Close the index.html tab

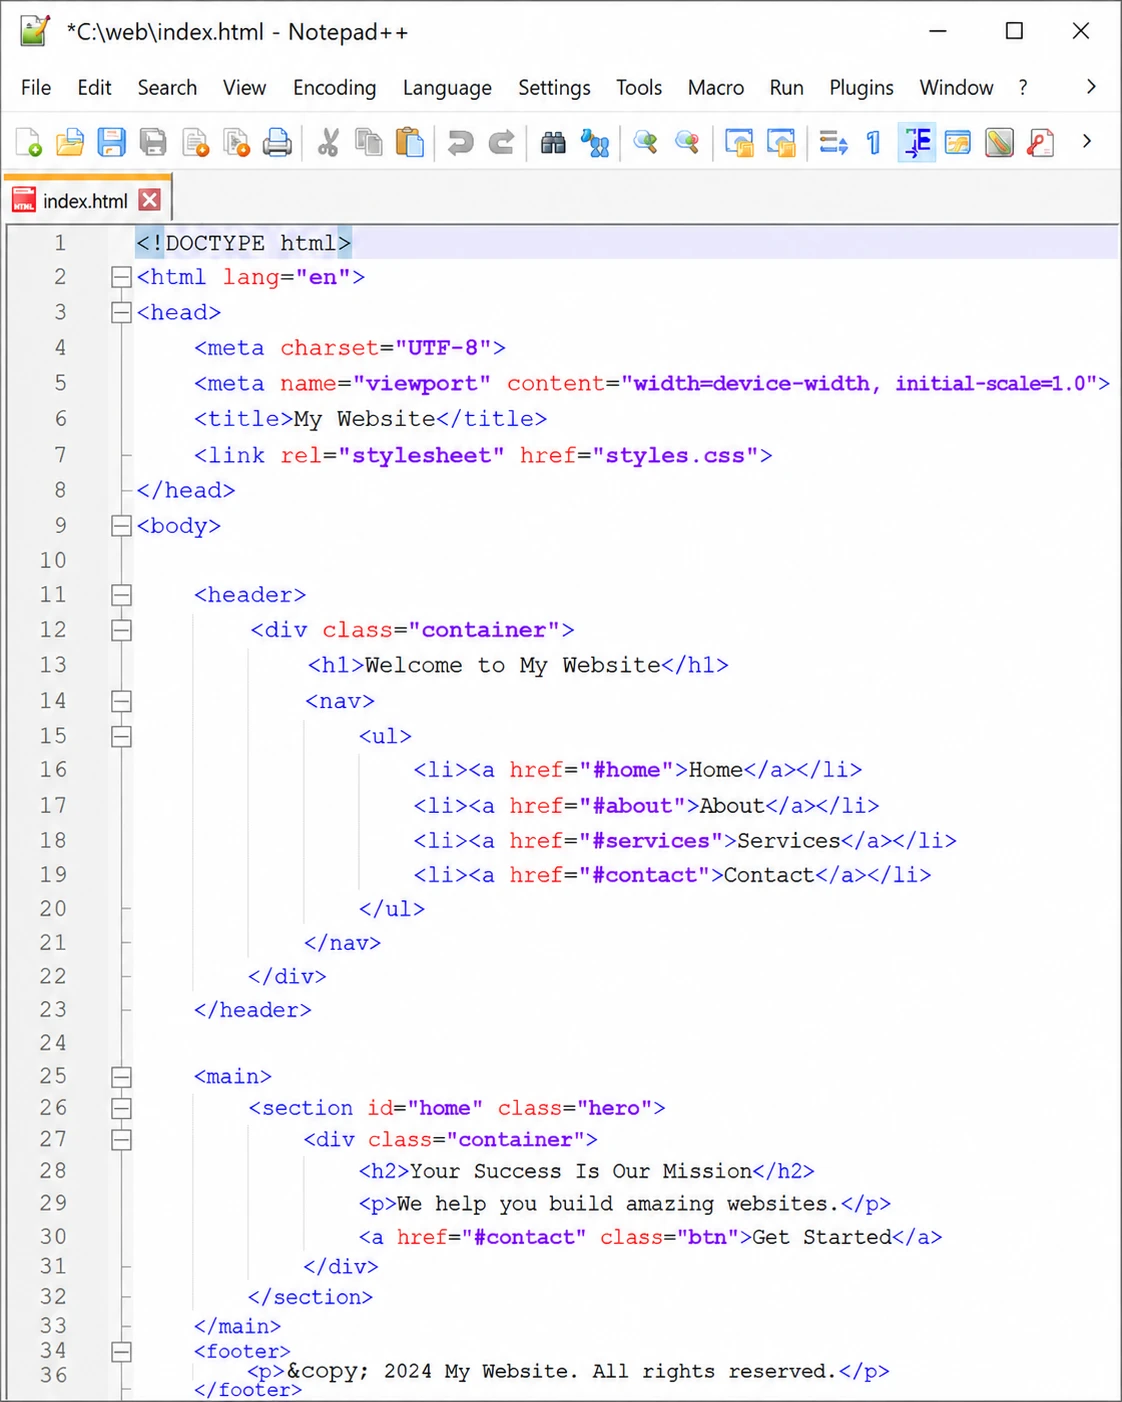(149, 200)
